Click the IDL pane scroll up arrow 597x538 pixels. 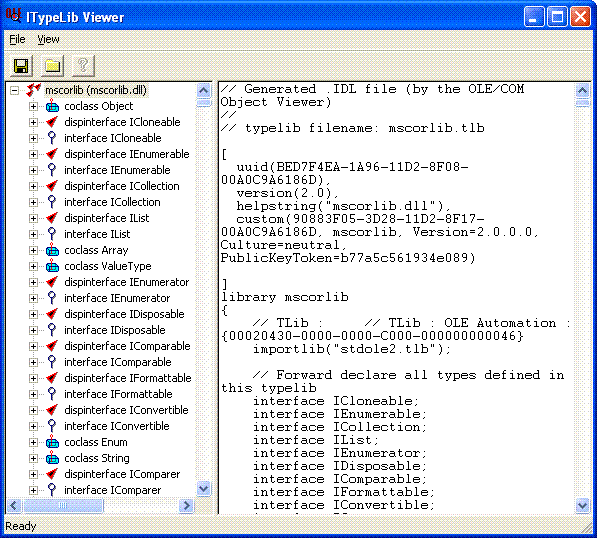583,91
